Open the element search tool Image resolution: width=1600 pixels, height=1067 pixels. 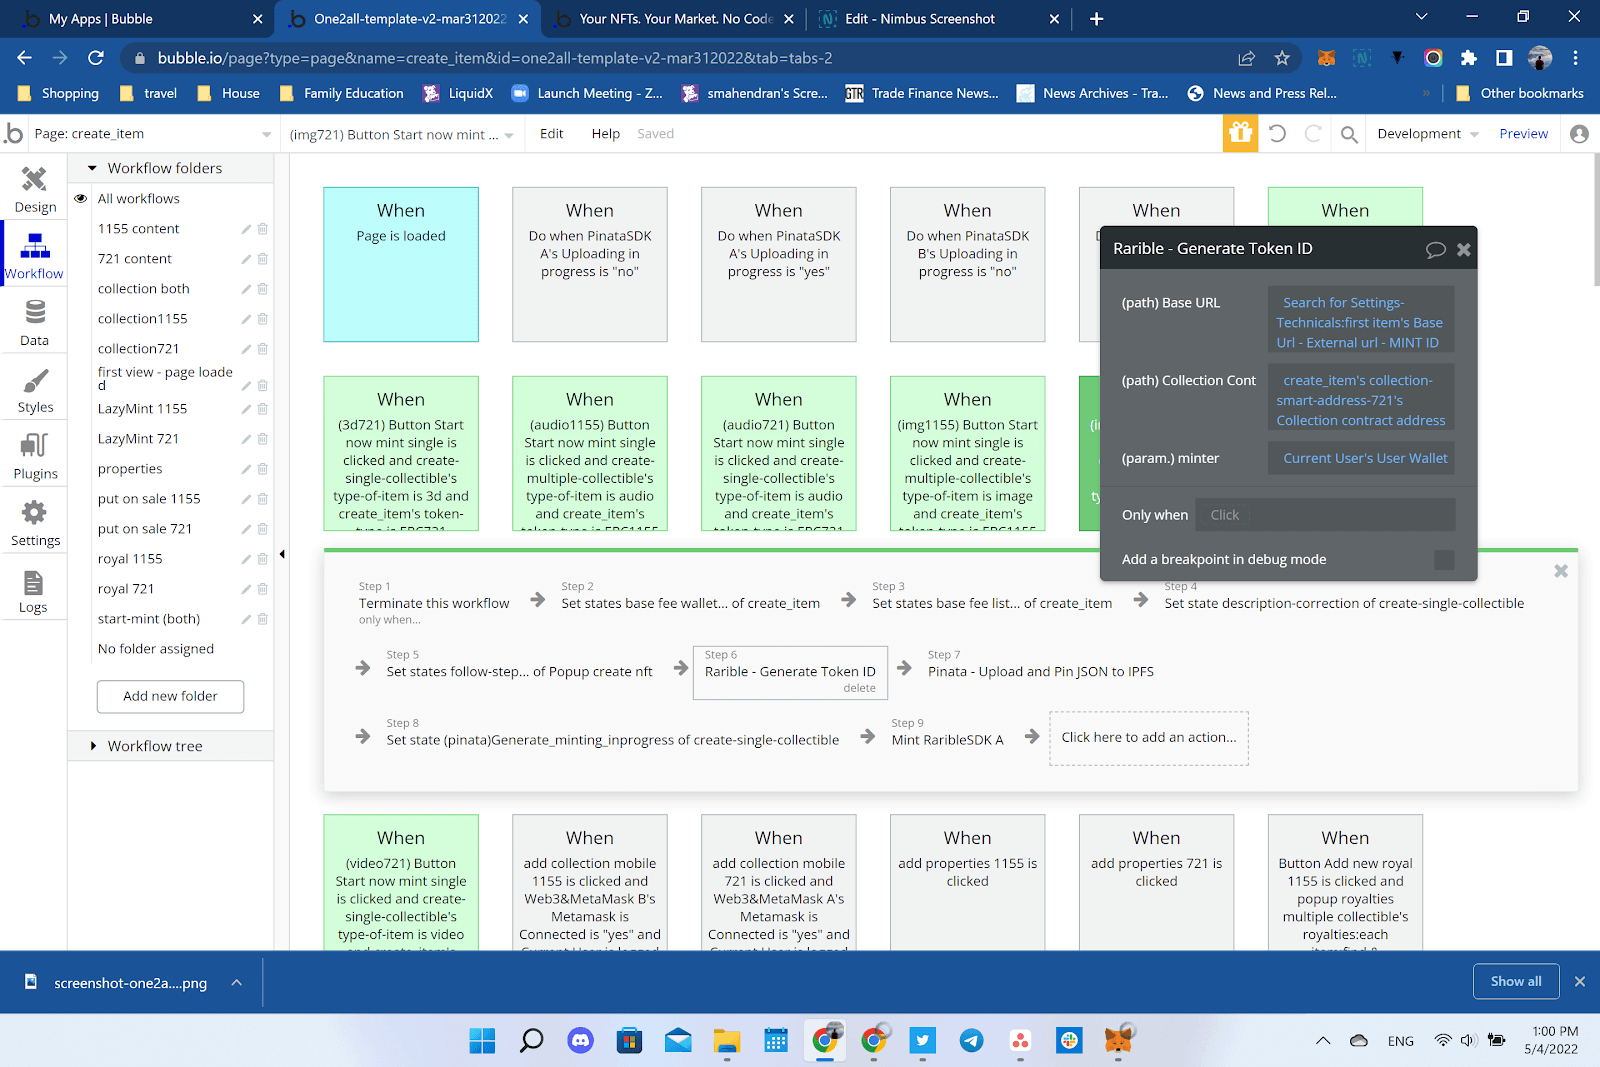pos(1348,133)
